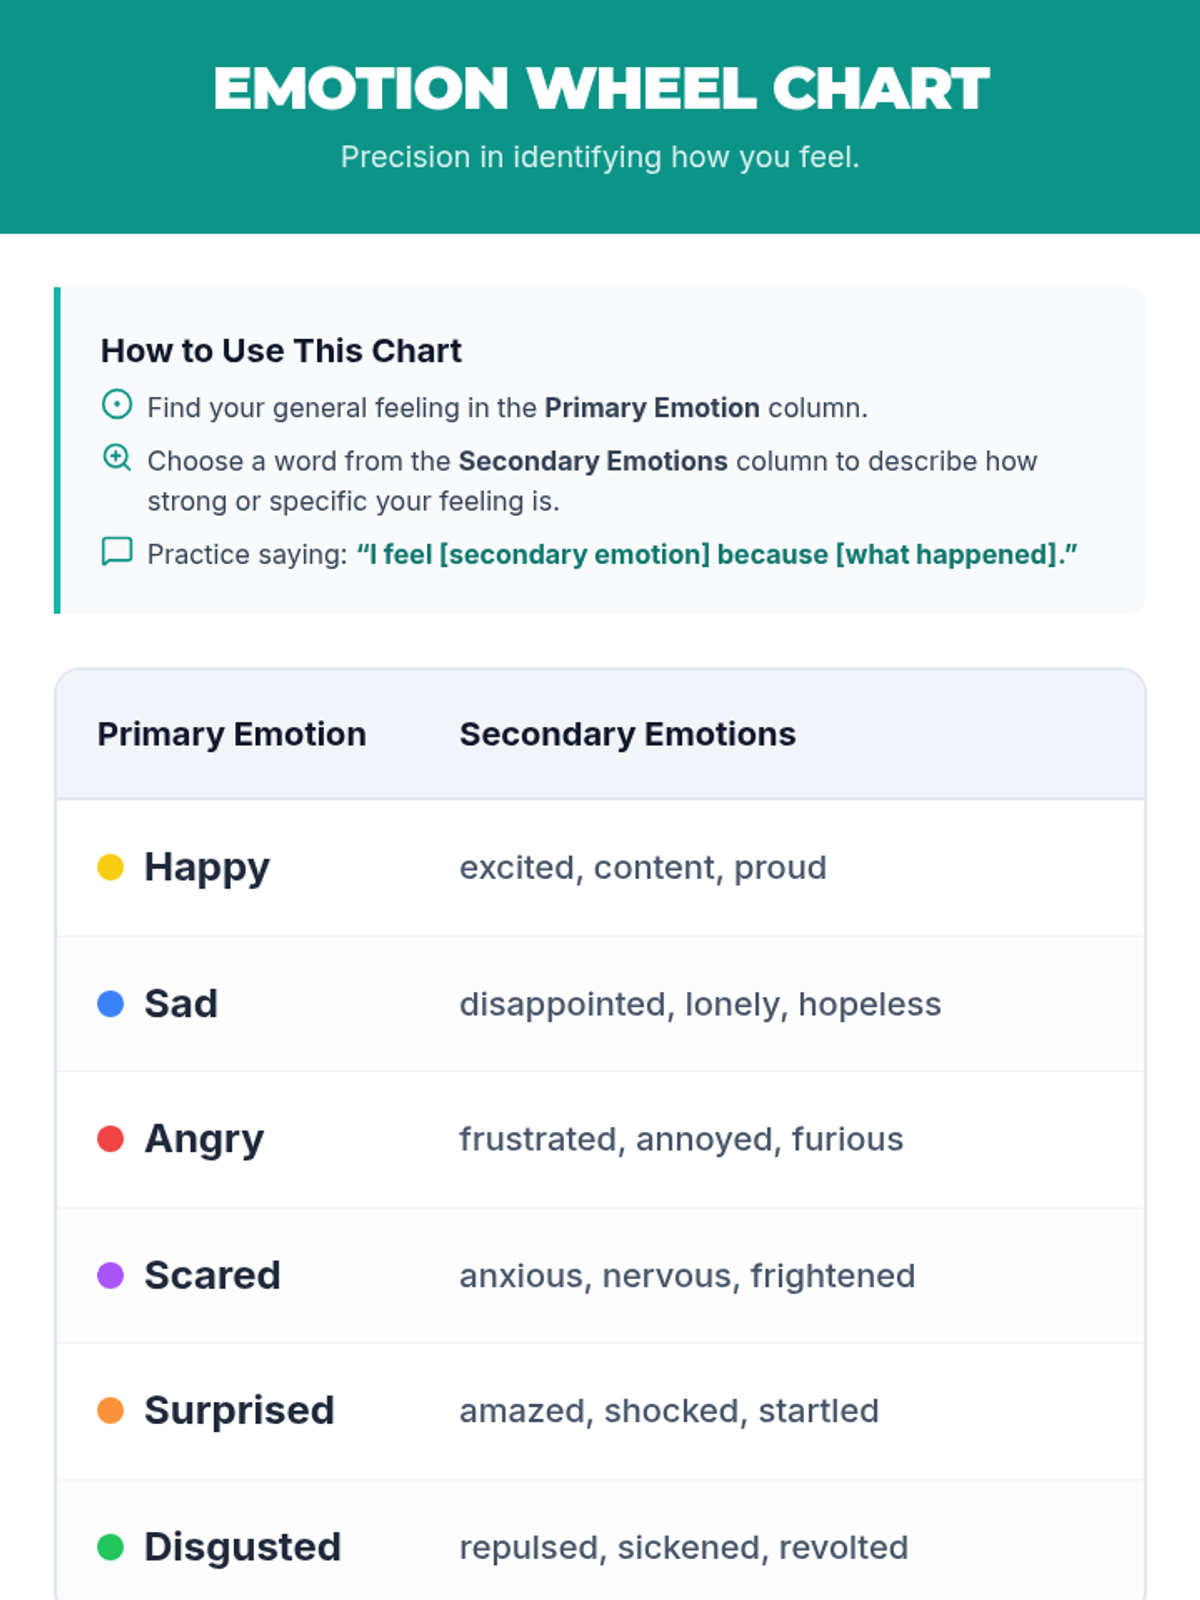Click the Secondary Emotions column header
Viewport: 1200px width, 1600px height.
(627, 734)
